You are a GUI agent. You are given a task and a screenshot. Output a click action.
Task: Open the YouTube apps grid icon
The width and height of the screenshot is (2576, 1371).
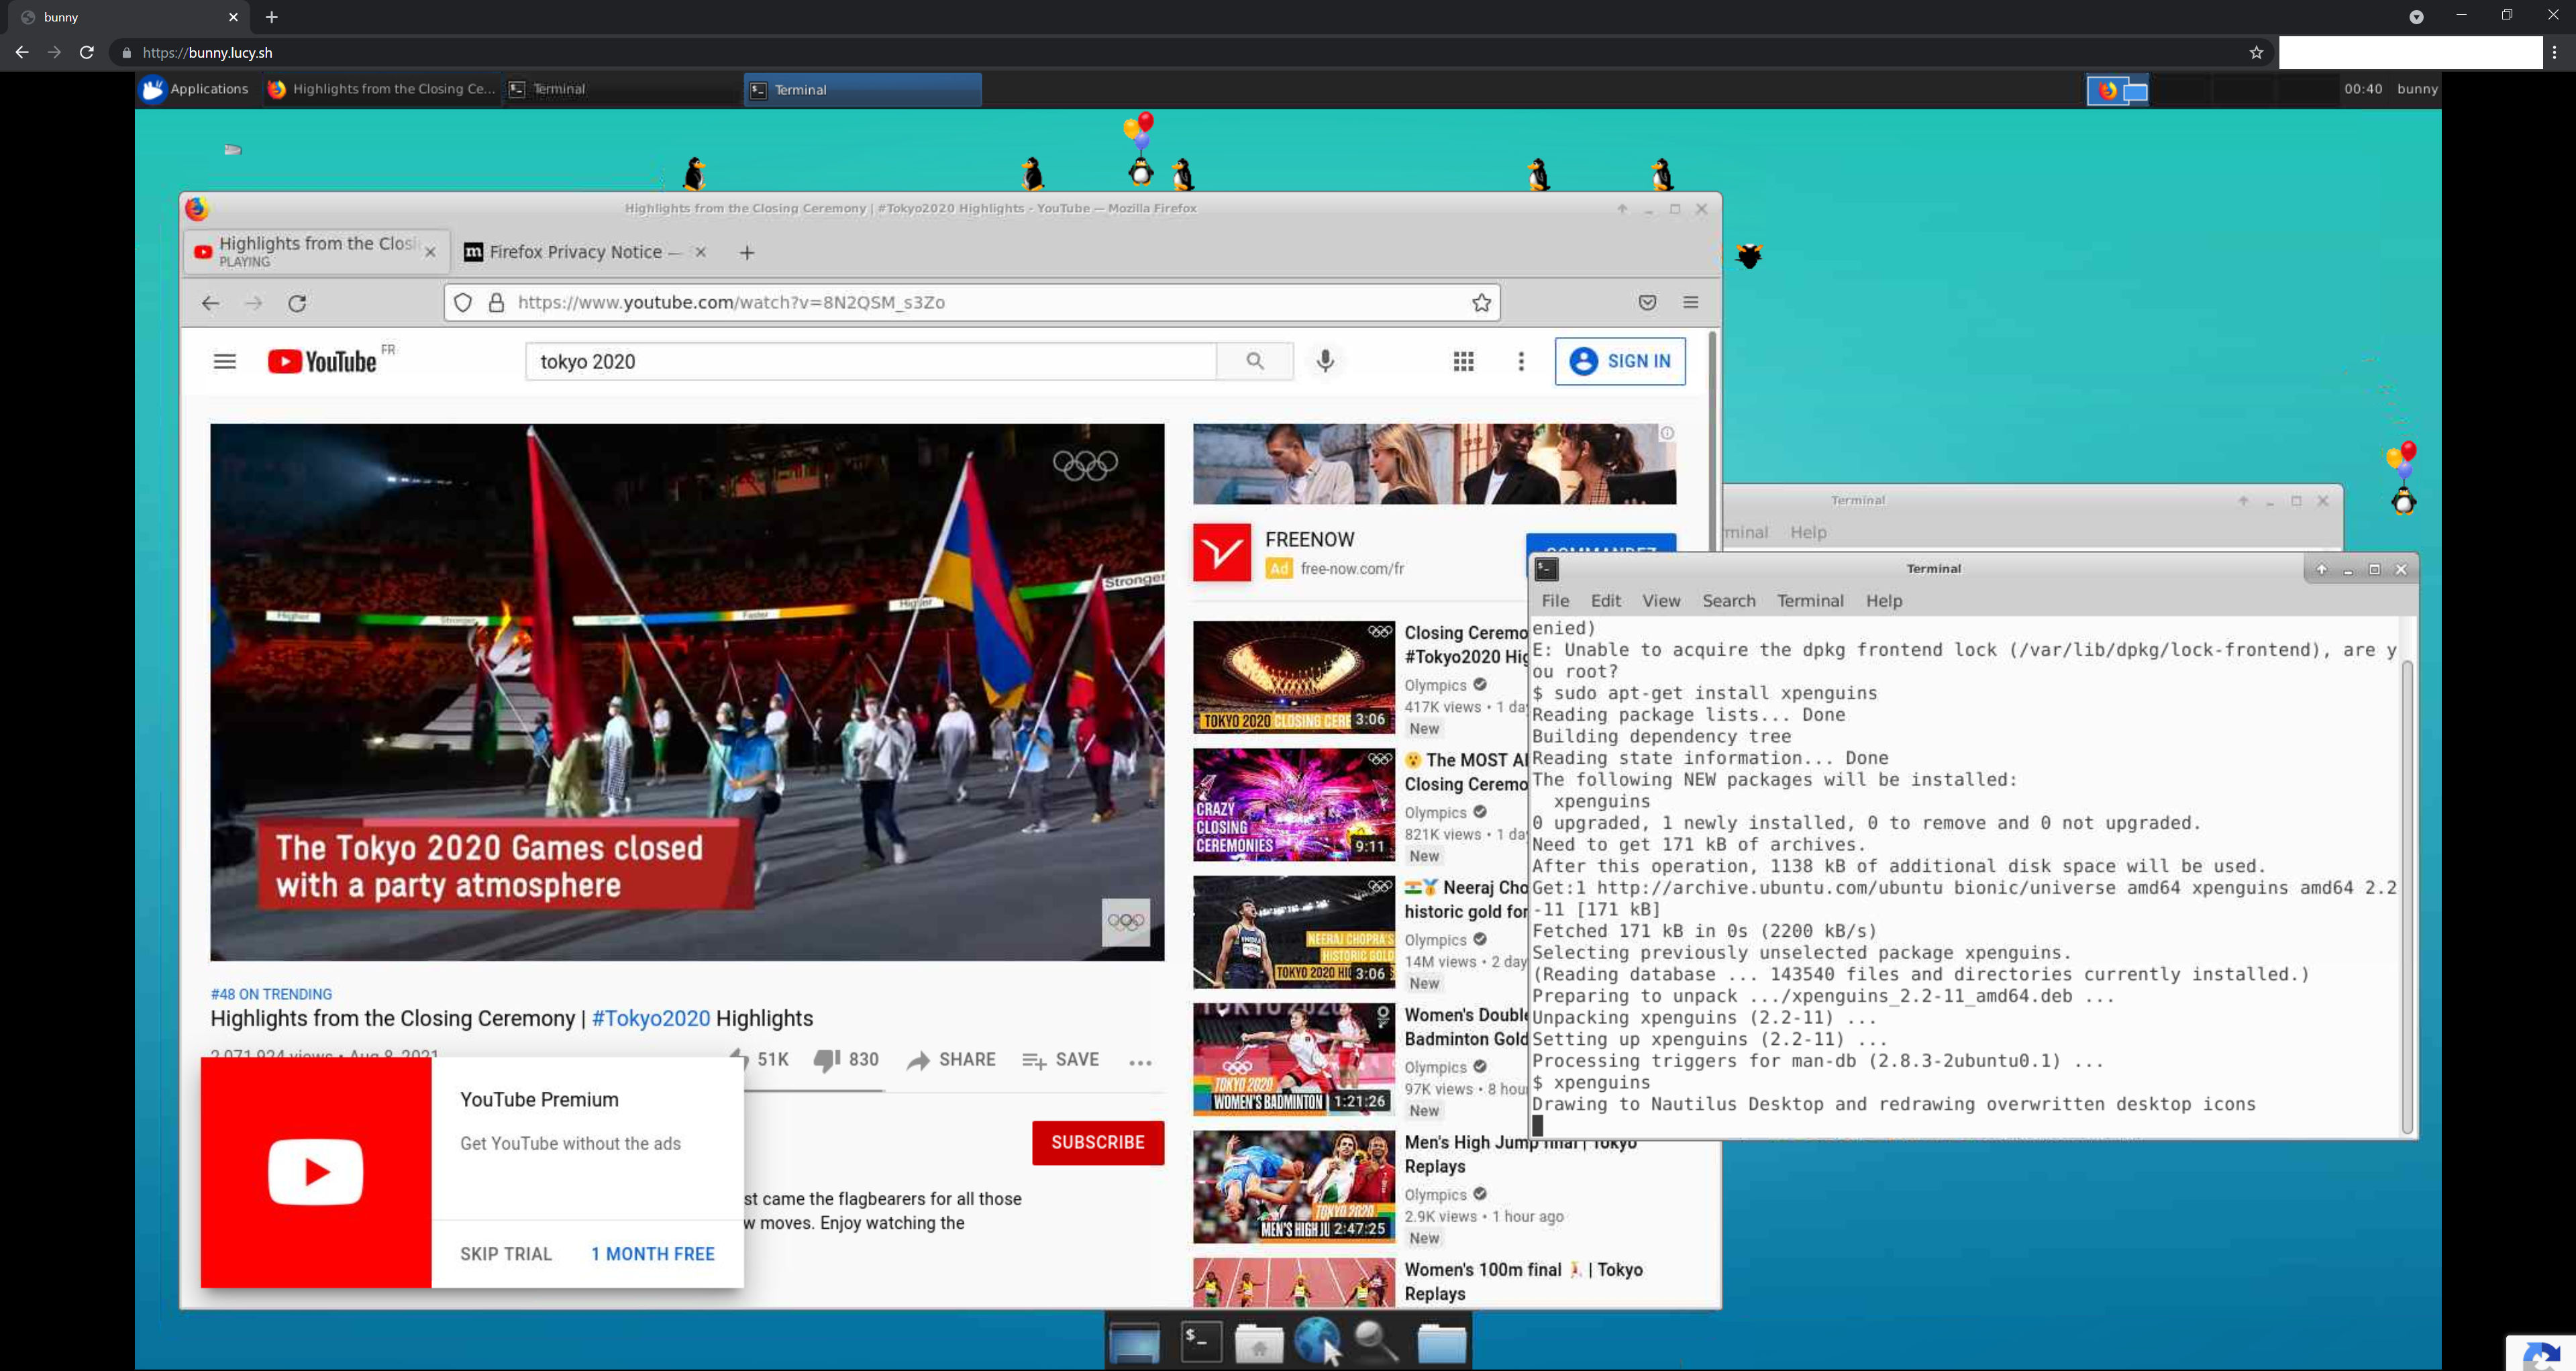[x=1463, y=361]
